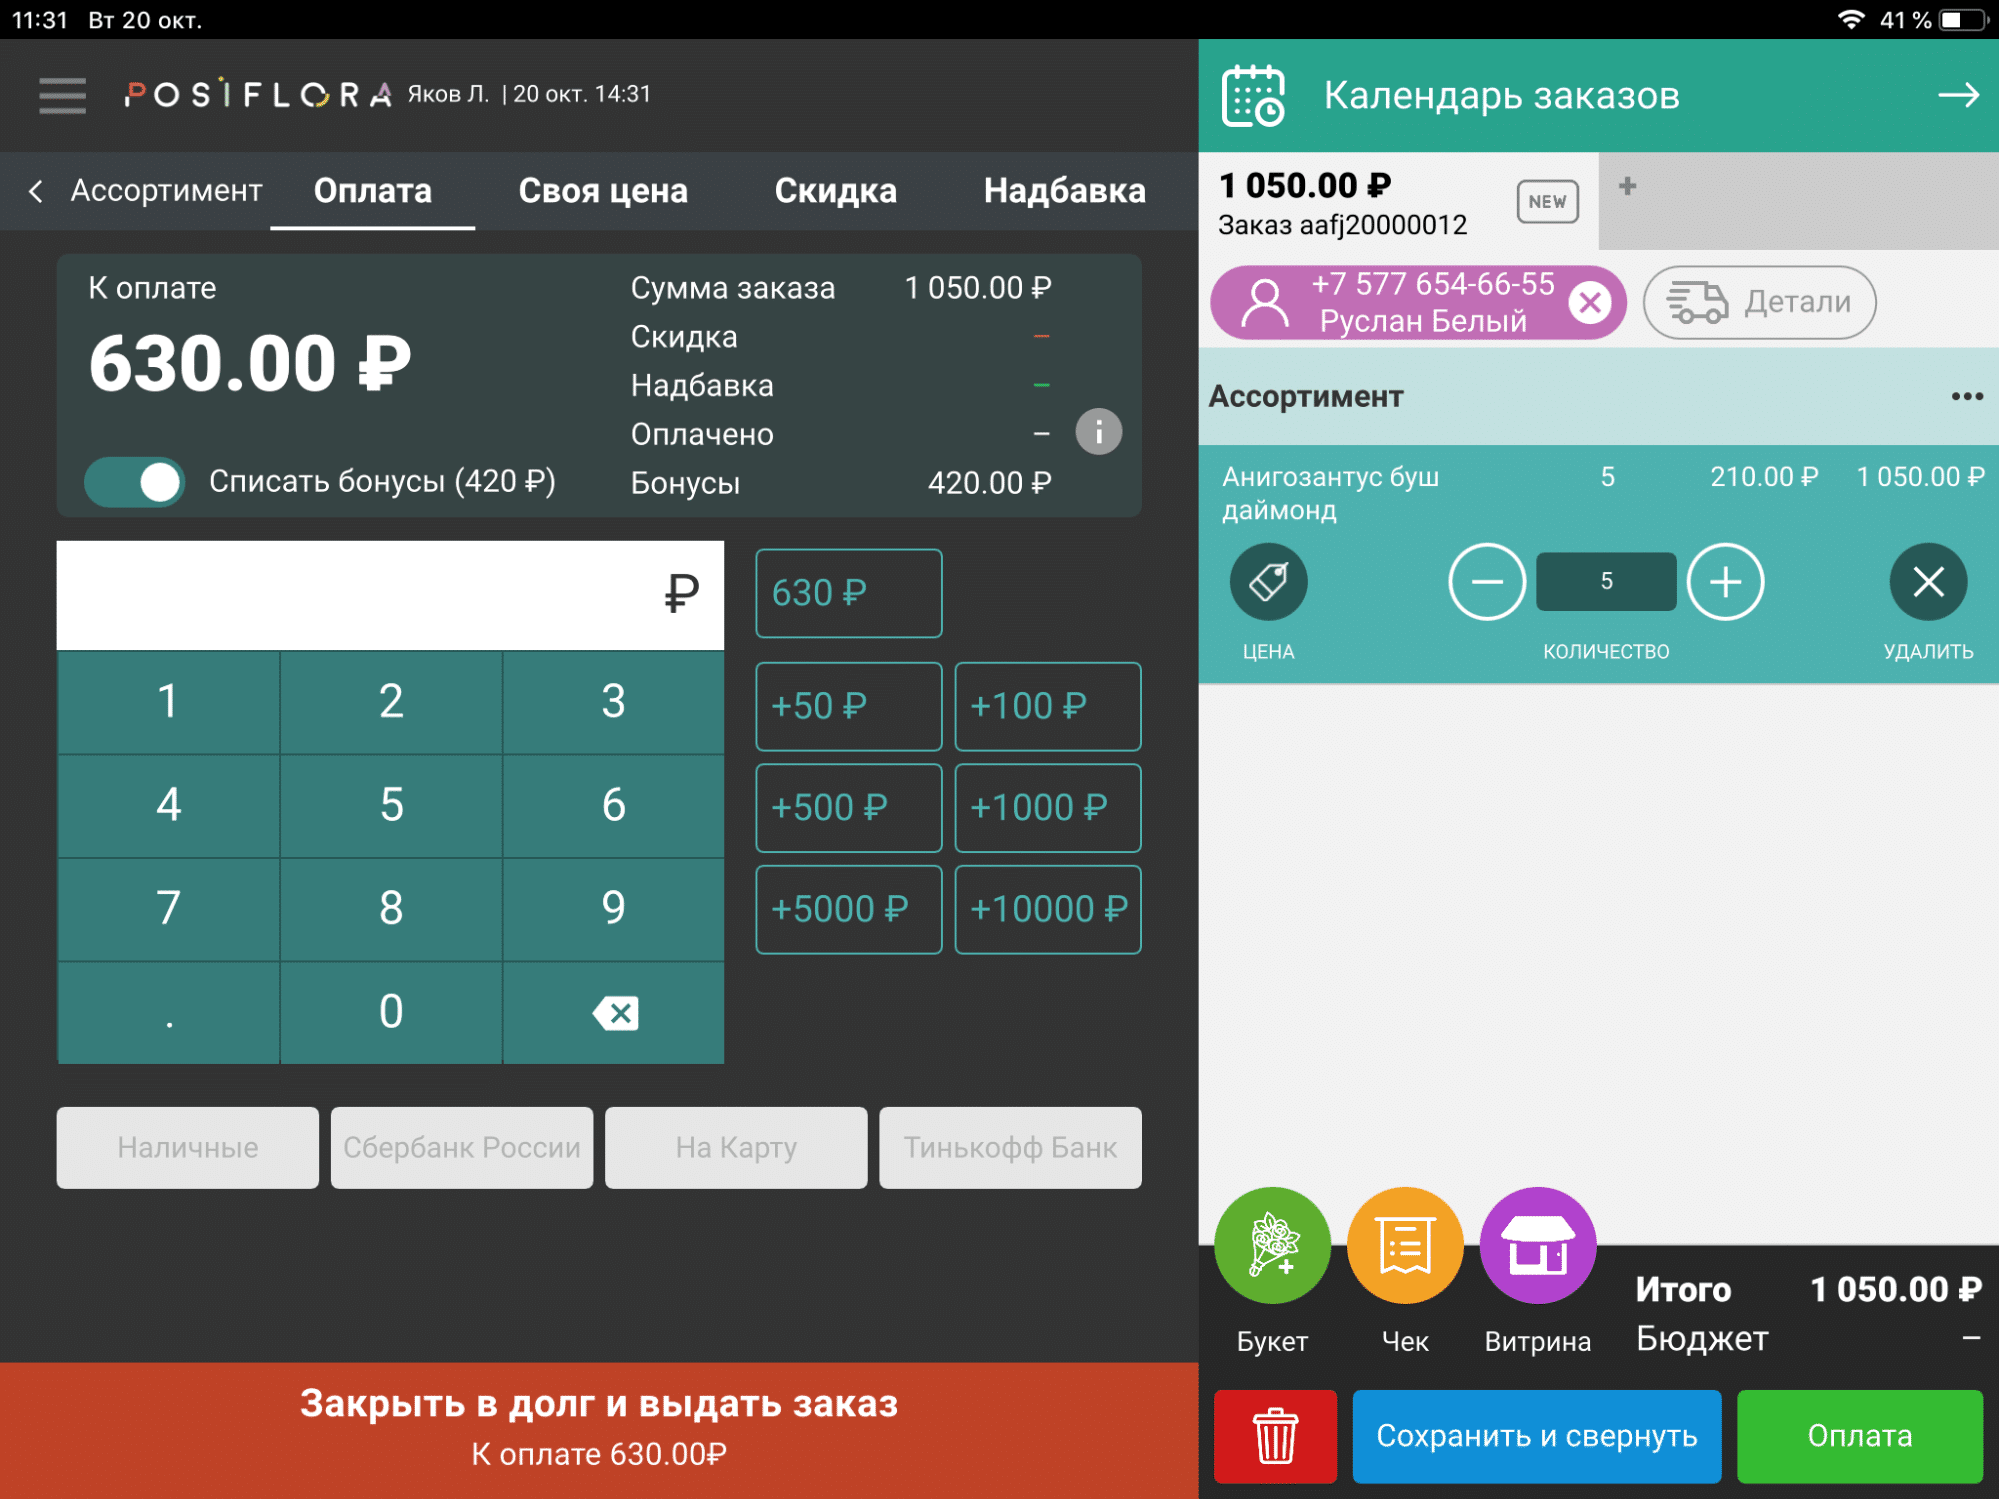1999x1500 pixels.
Task: Add +10000 ₽ quick amount
Action: click(1047, 910)
